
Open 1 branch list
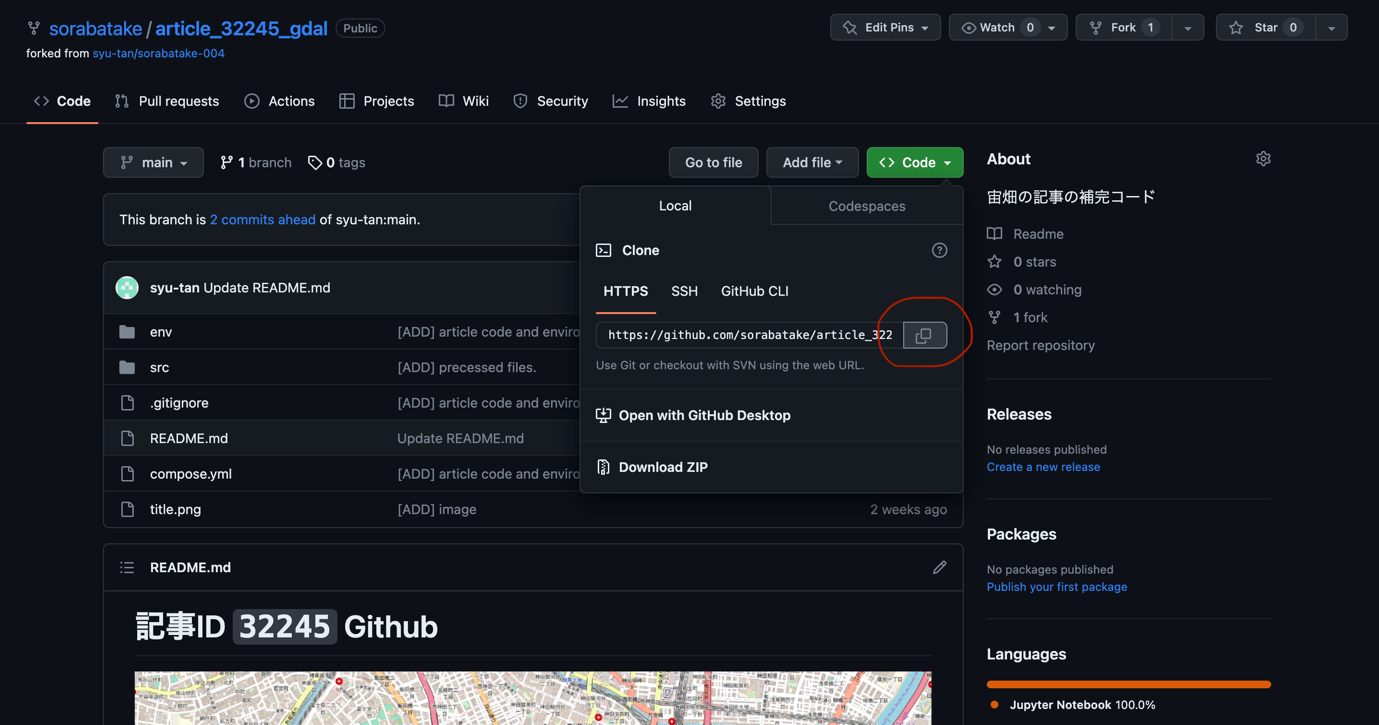[x=256, y=162]
